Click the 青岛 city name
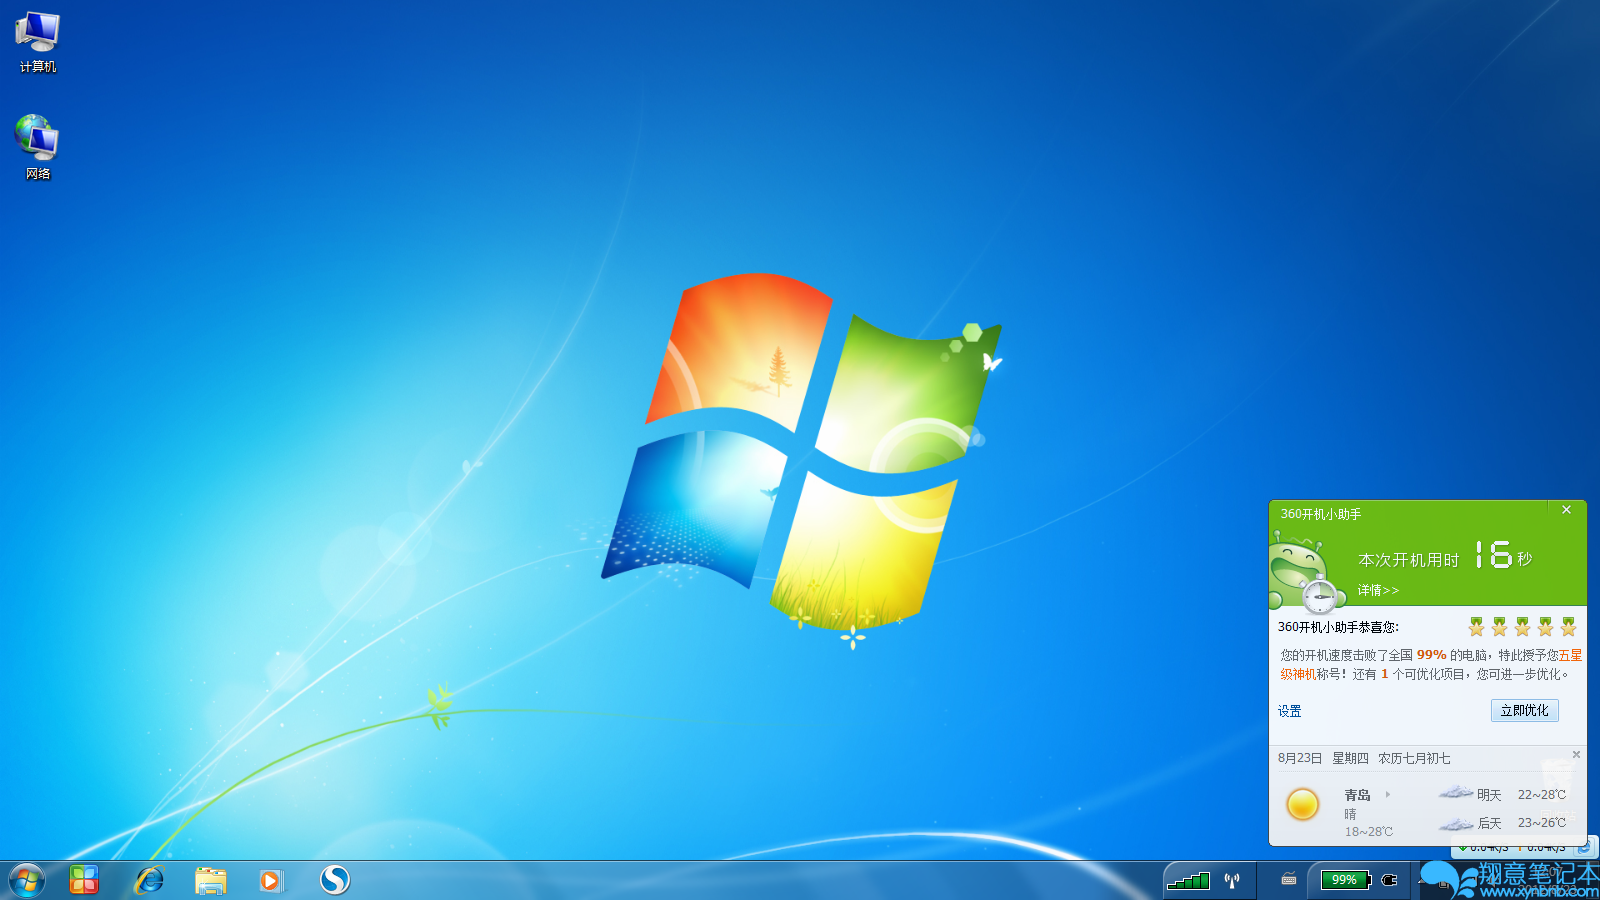 1357,795
